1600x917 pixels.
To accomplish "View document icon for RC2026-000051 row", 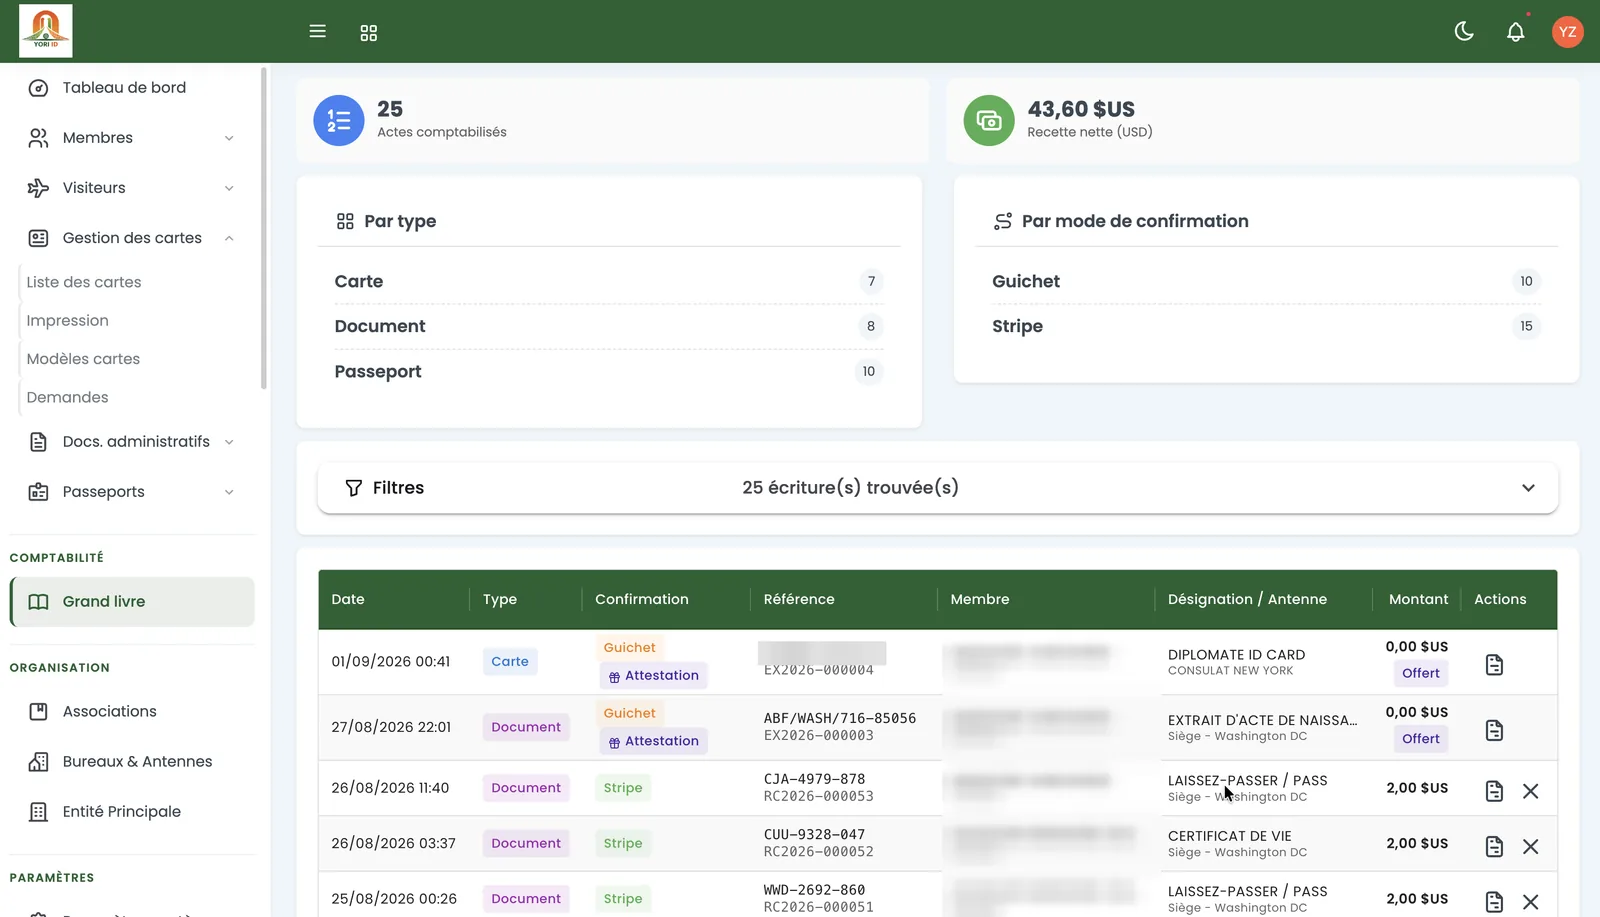I will pyautogui.click(x=1494, y=902).
